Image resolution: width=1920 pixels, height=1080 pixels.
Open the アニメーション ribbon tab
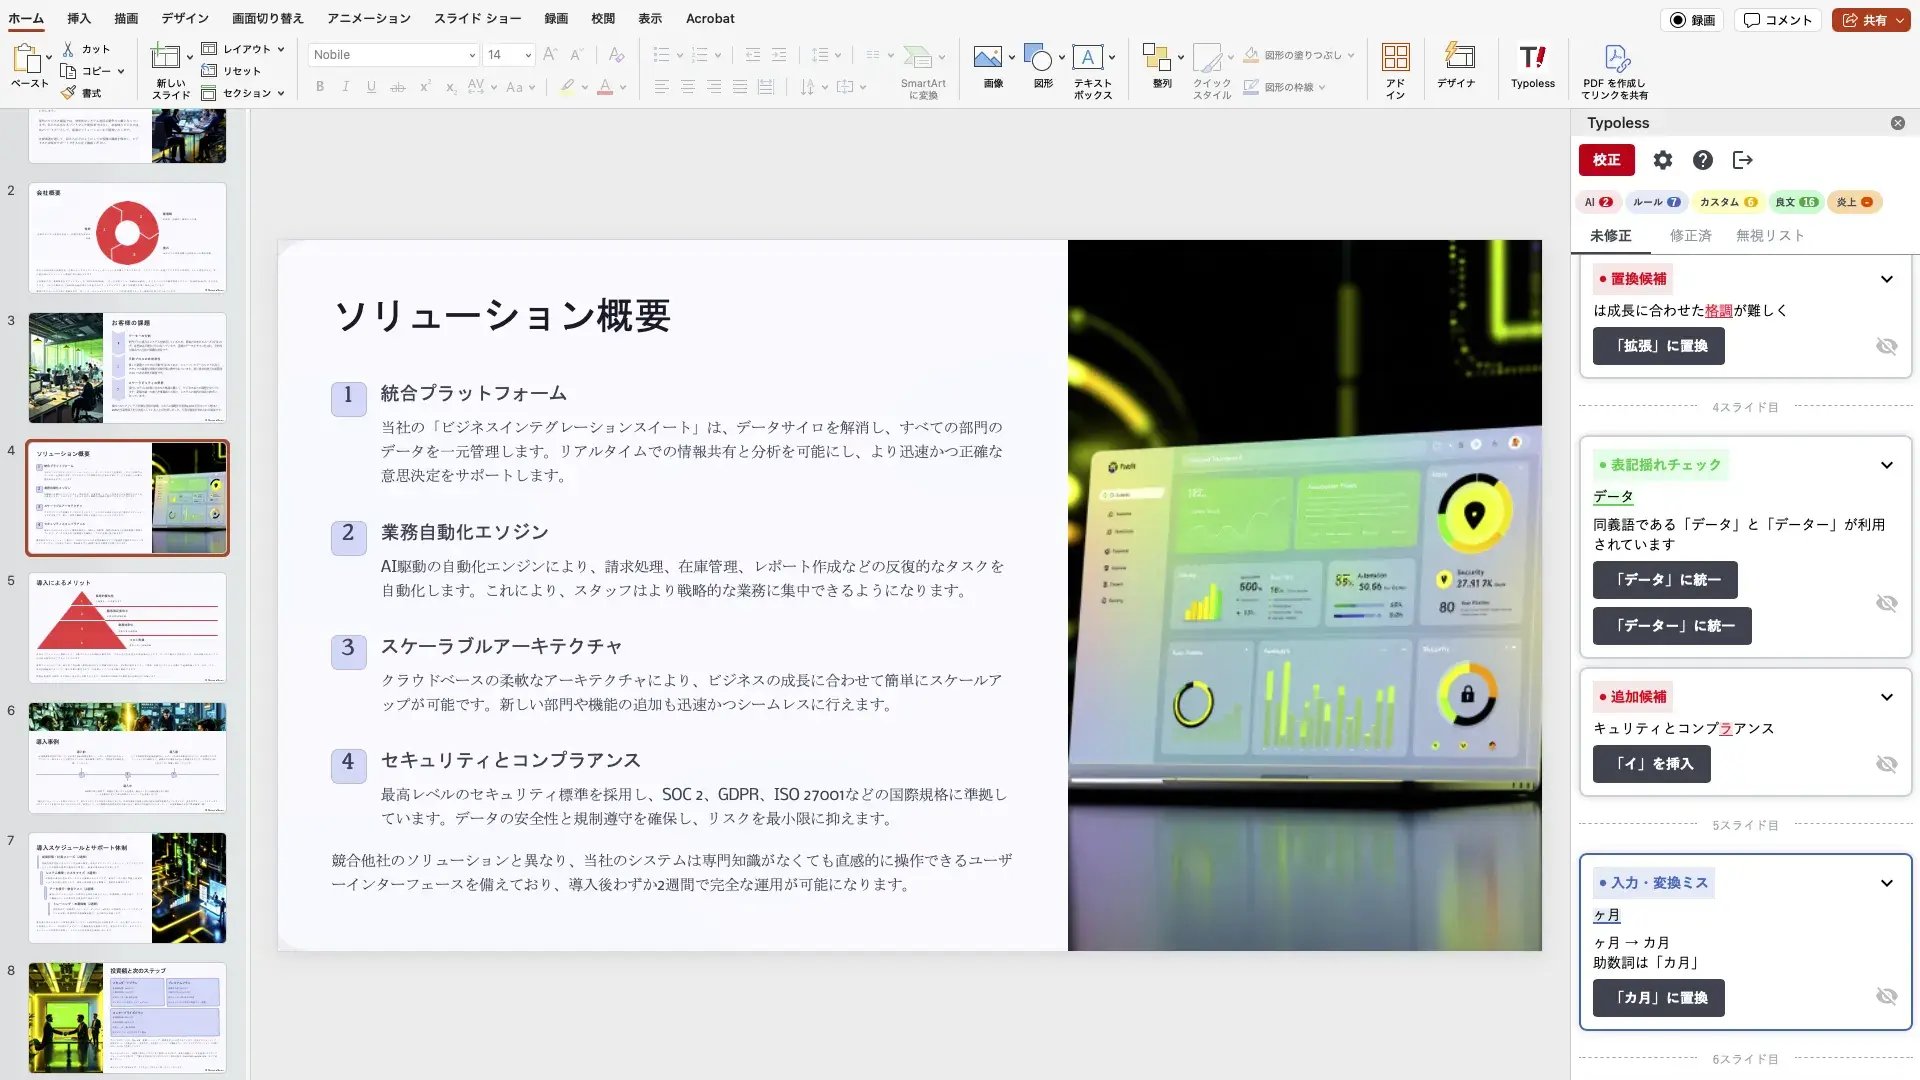pos(369,18)
